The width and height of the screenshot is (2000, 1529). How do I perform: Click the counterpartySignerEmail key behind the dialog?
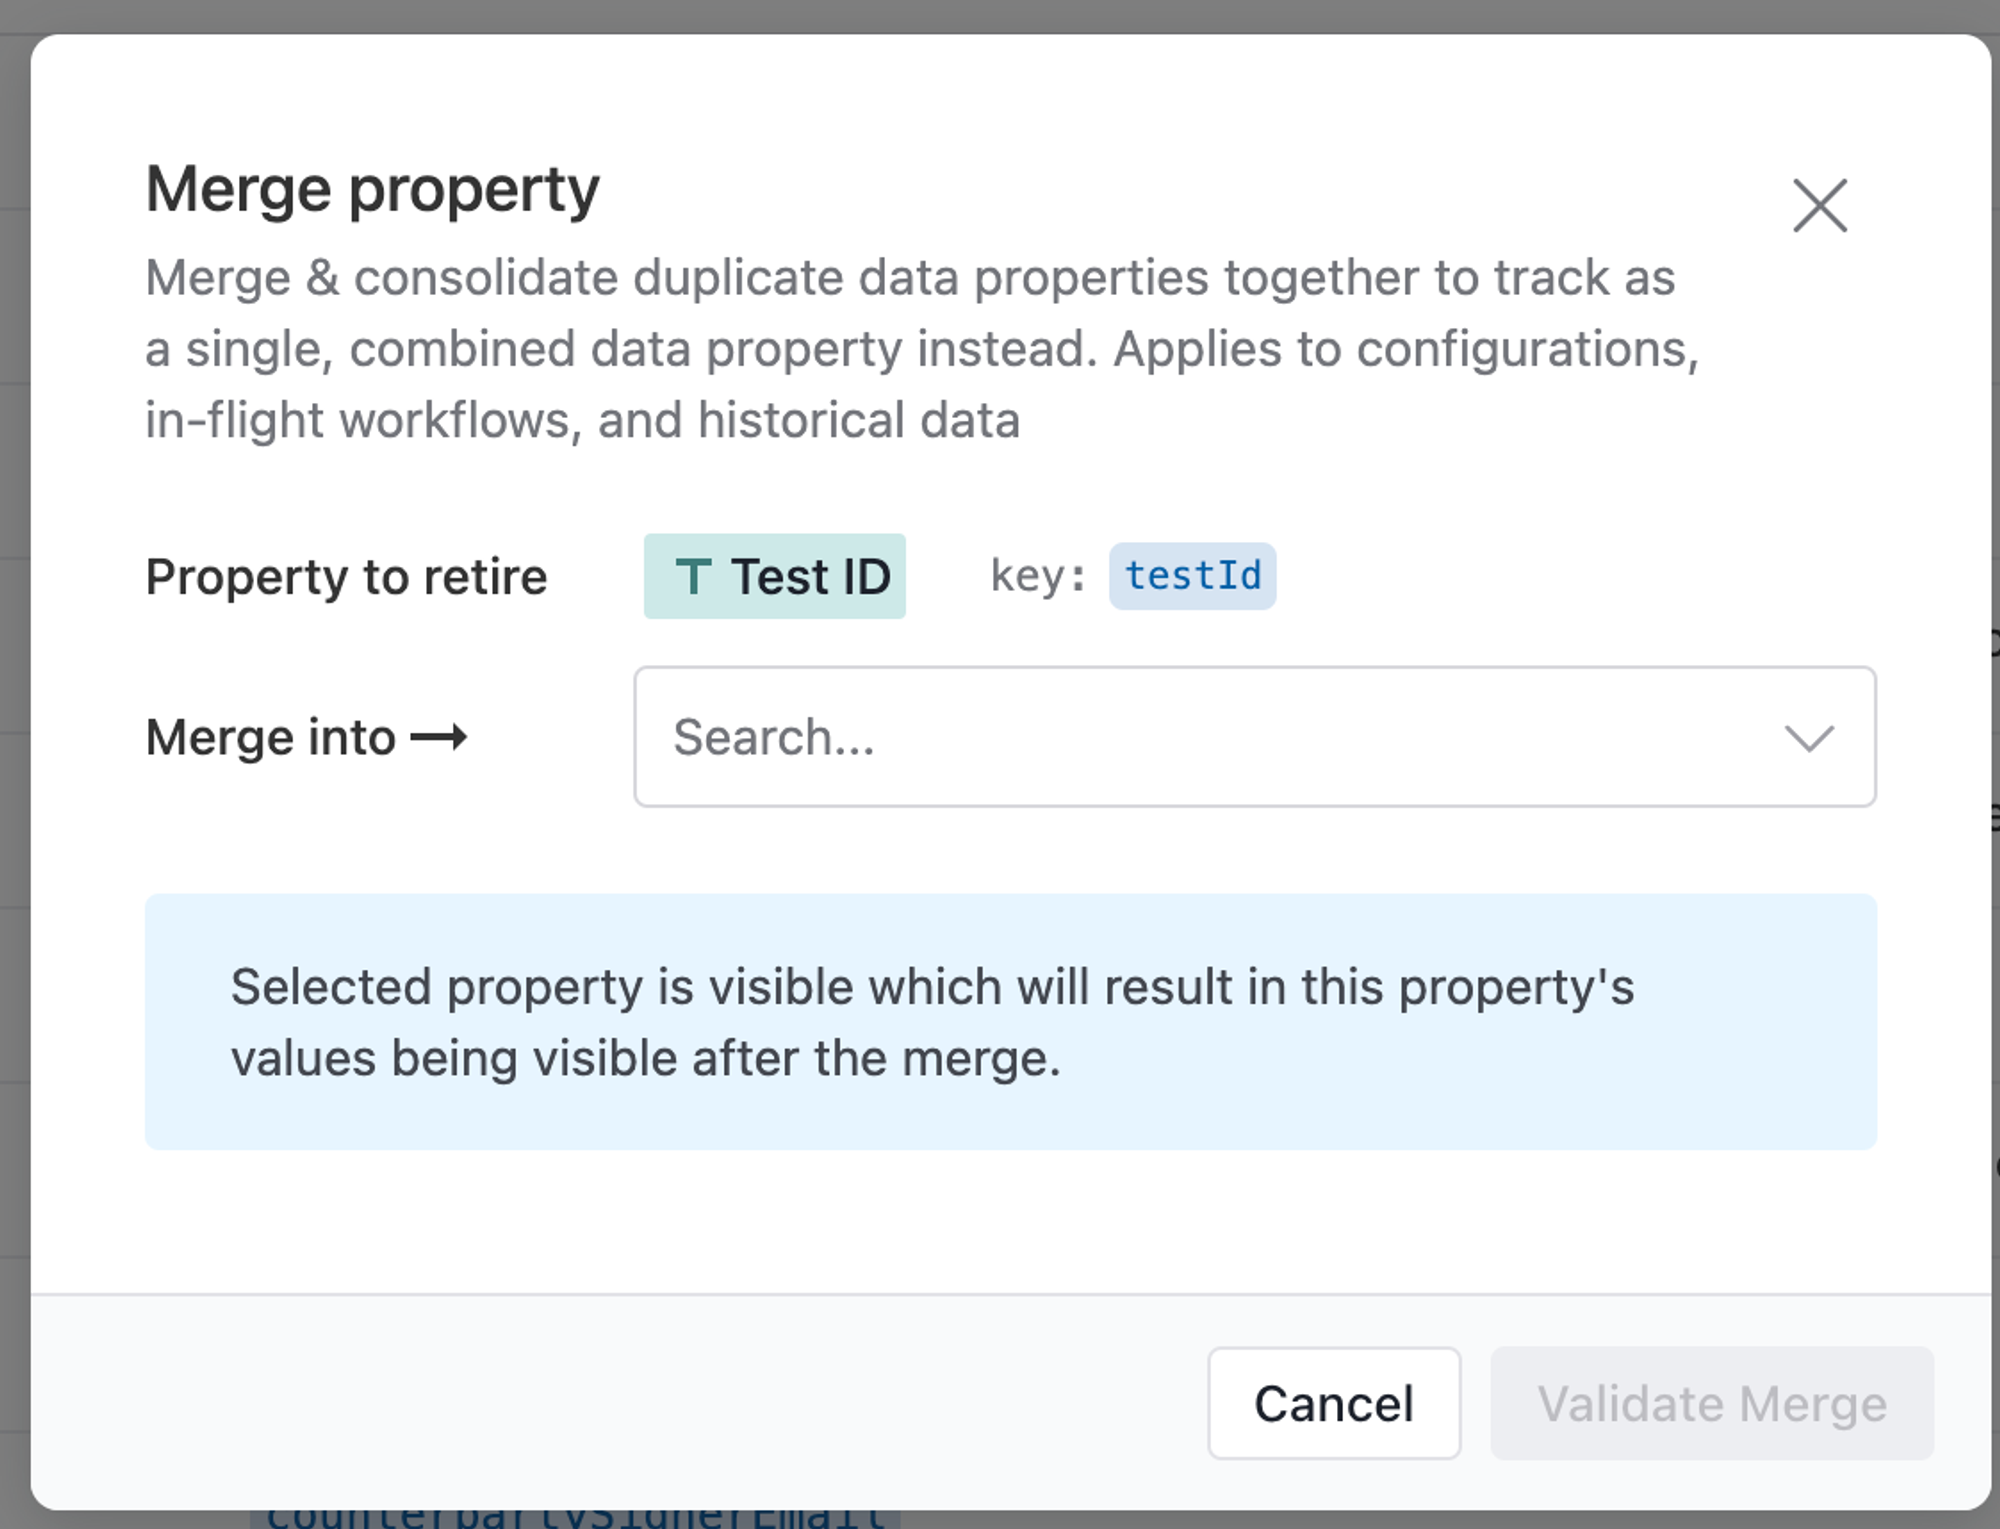pos(575,1519)
